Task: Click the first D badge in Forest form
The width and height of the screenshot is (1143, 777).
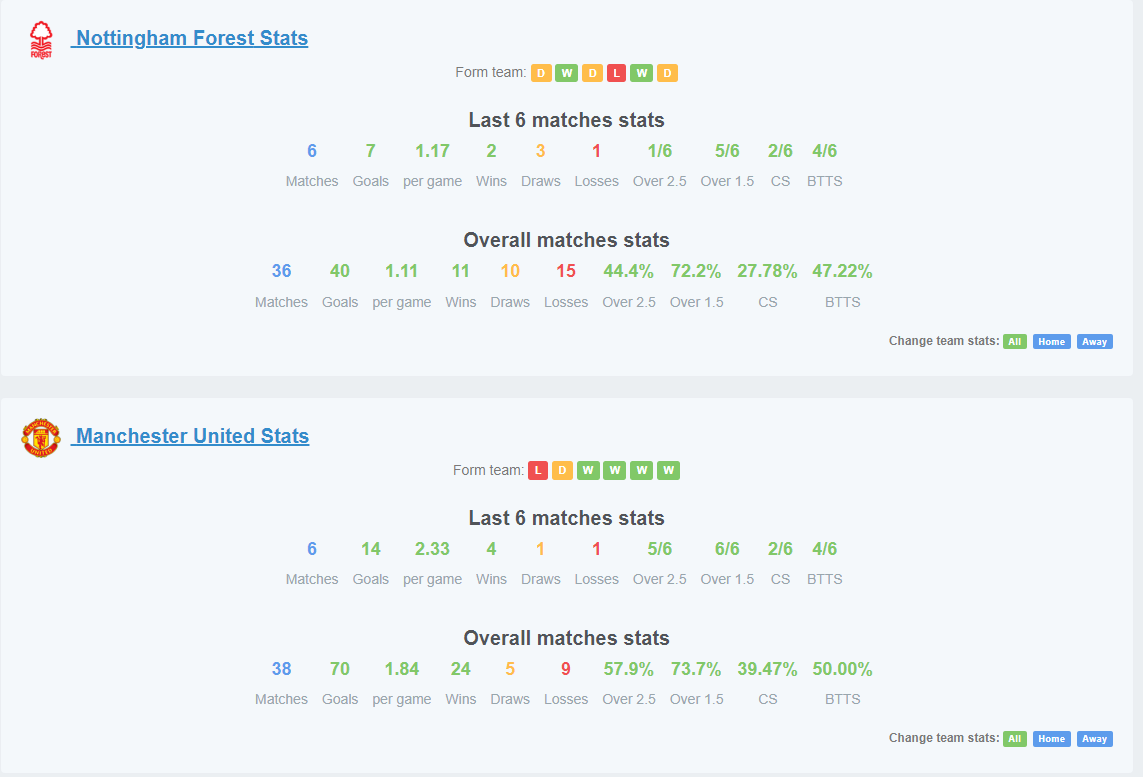Action: (541, 73)
